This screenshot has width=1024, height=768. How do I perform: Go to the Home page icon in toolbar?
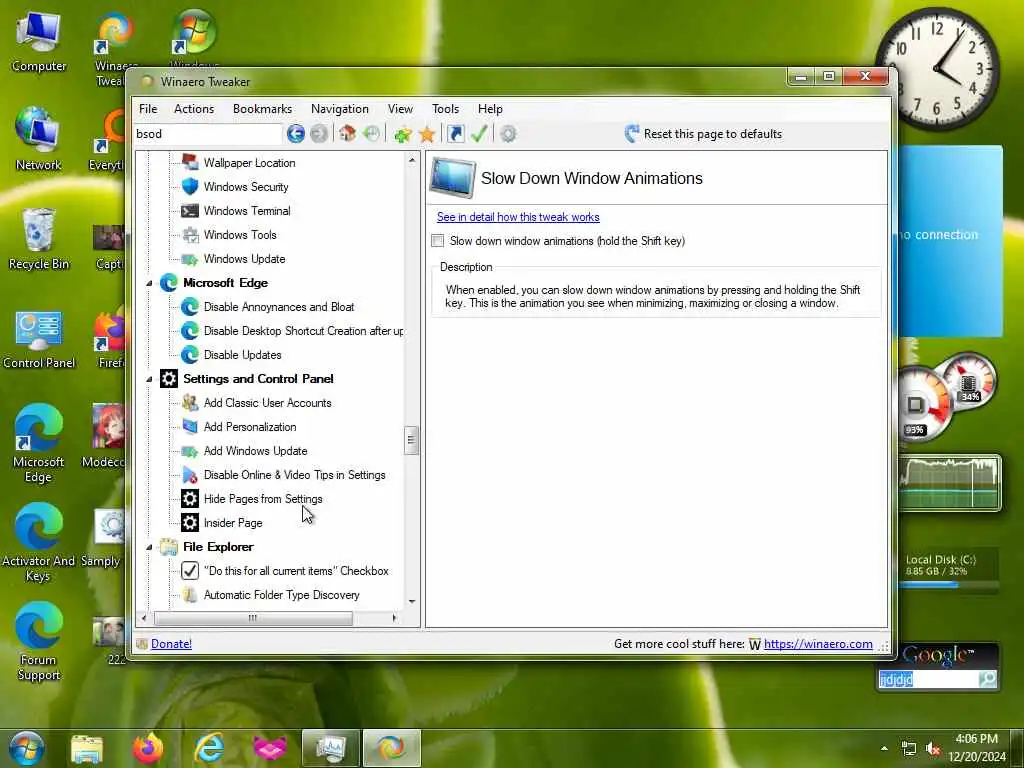347,134
